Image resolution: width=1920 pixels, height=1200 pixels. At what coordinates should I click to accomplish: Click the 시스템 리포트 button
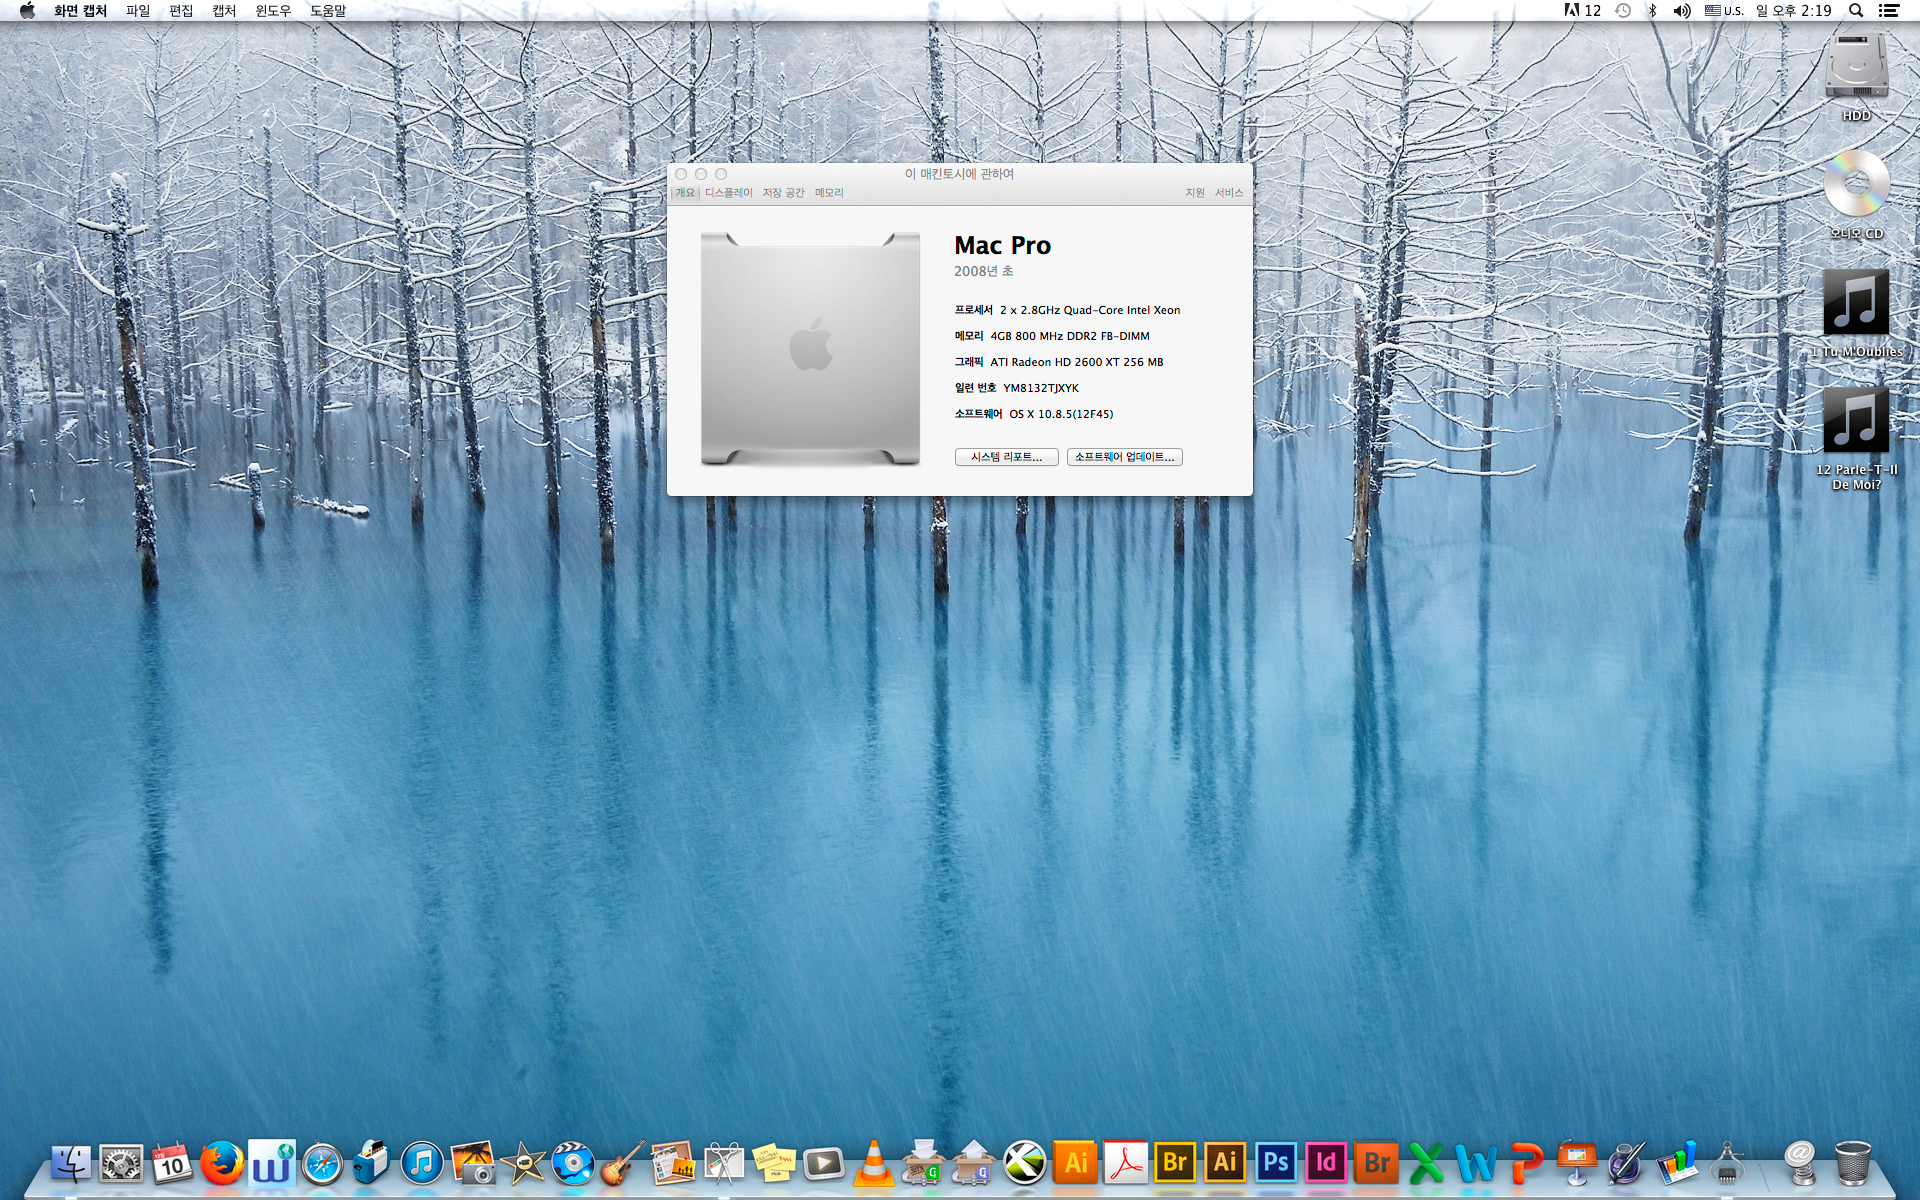(x=1006, y=457)
